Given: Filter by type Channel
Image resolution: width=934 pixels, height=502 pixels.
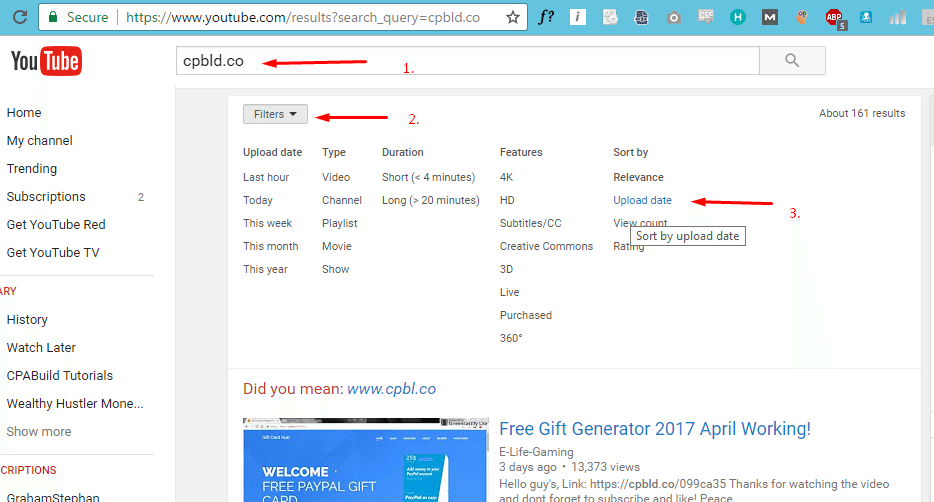Looking at the screenshot, I should [342, 200].
